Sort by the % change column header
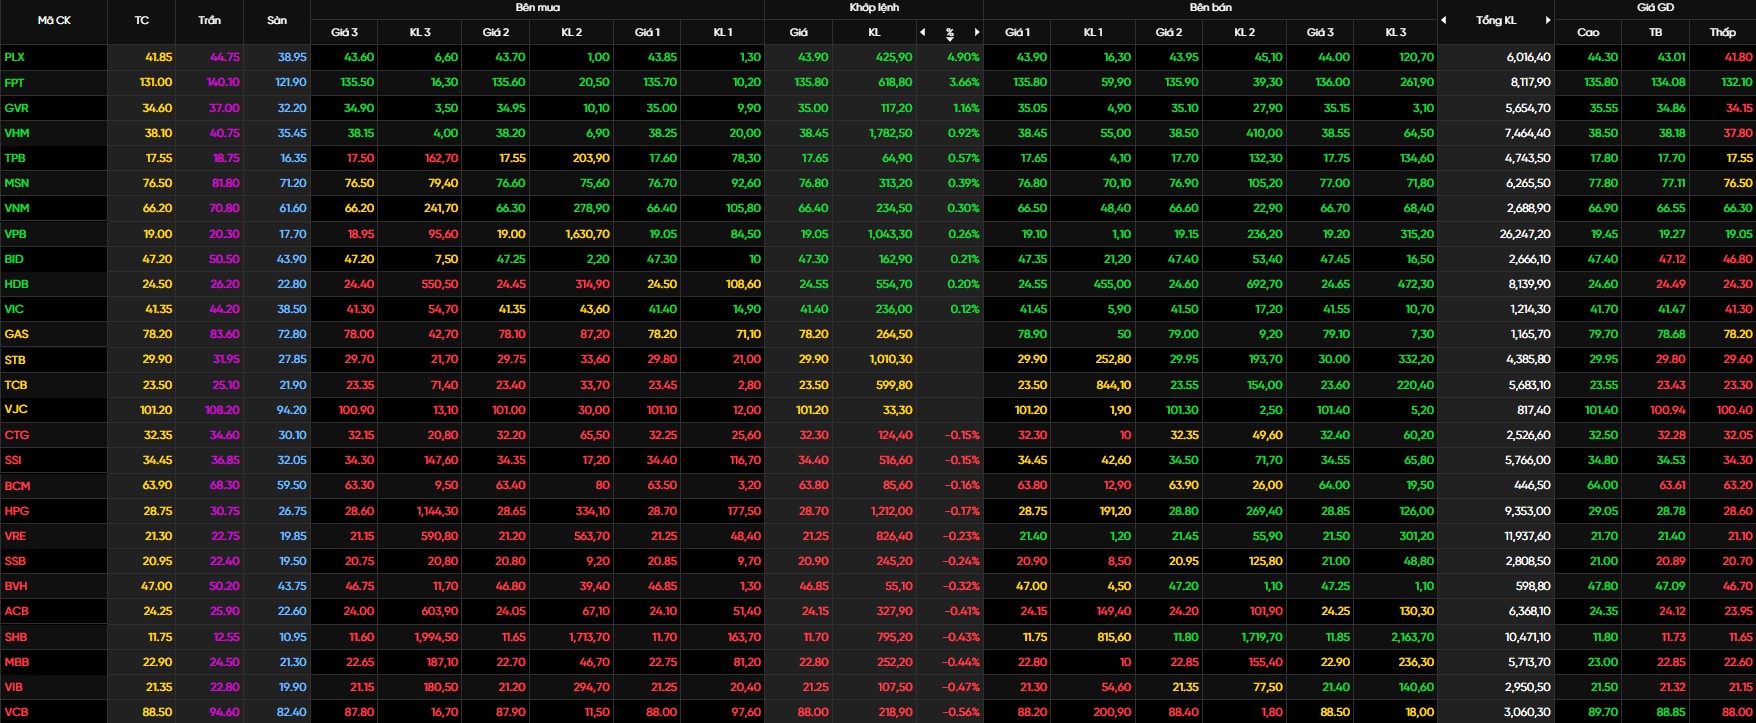The image size is (1756, 723). pyautogui.click(x=950, y=33)
